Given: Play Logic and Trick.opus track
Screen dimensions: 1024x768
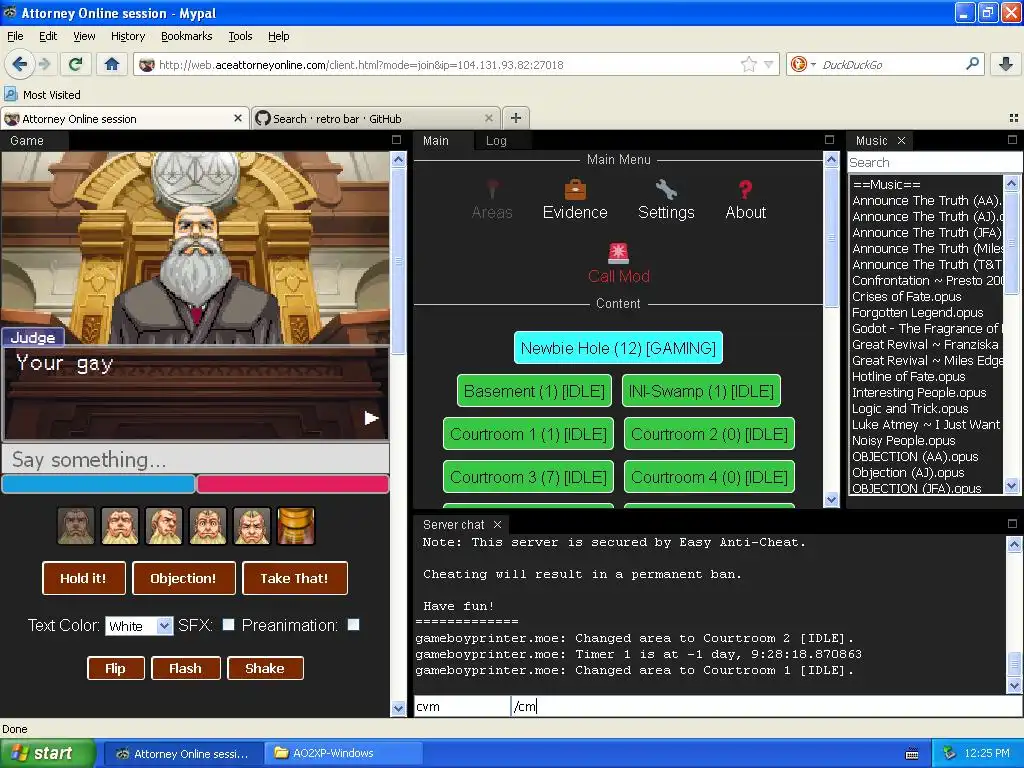Looking at the screenshot, I should coord(910,408).
